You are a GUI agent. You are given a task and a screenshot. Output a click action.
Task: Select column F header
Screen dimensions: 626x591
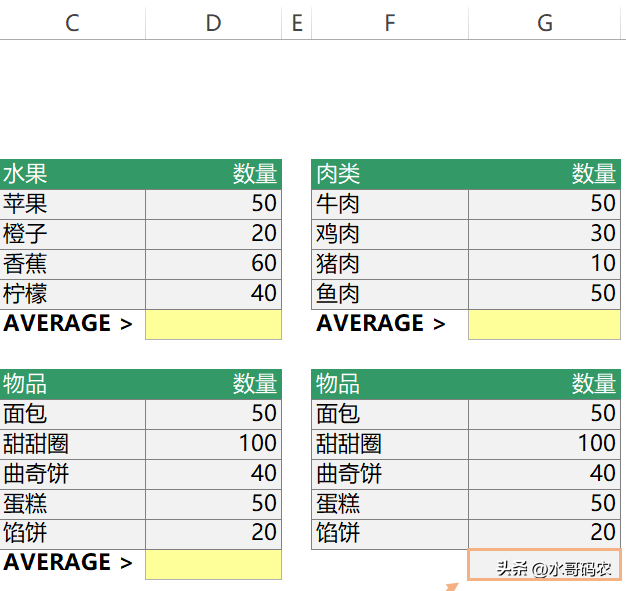point(390,23)
